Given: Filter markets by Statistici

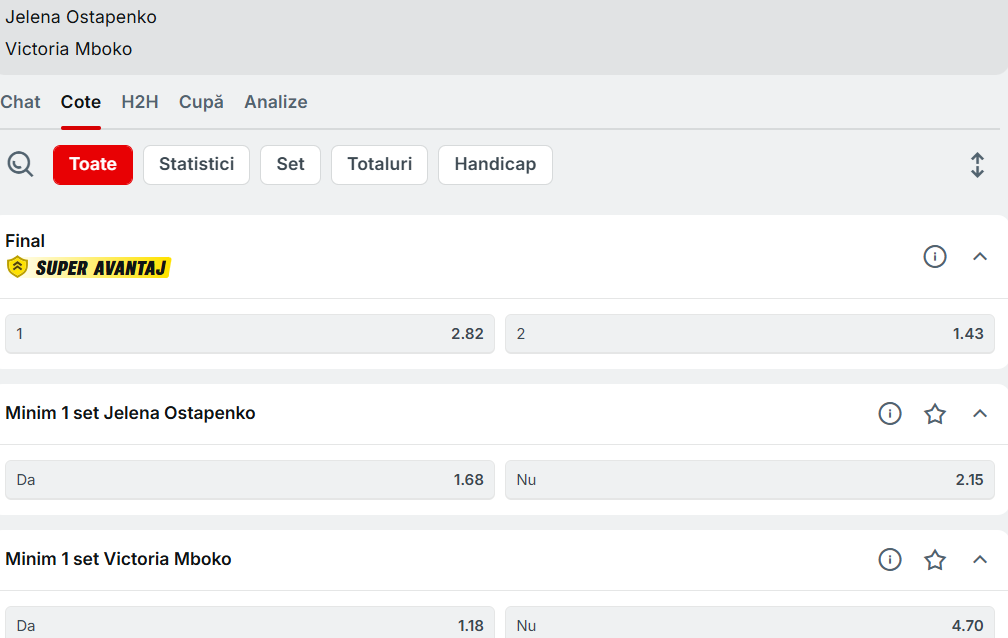Looking at the screenshot, I should tap(196, 165).
